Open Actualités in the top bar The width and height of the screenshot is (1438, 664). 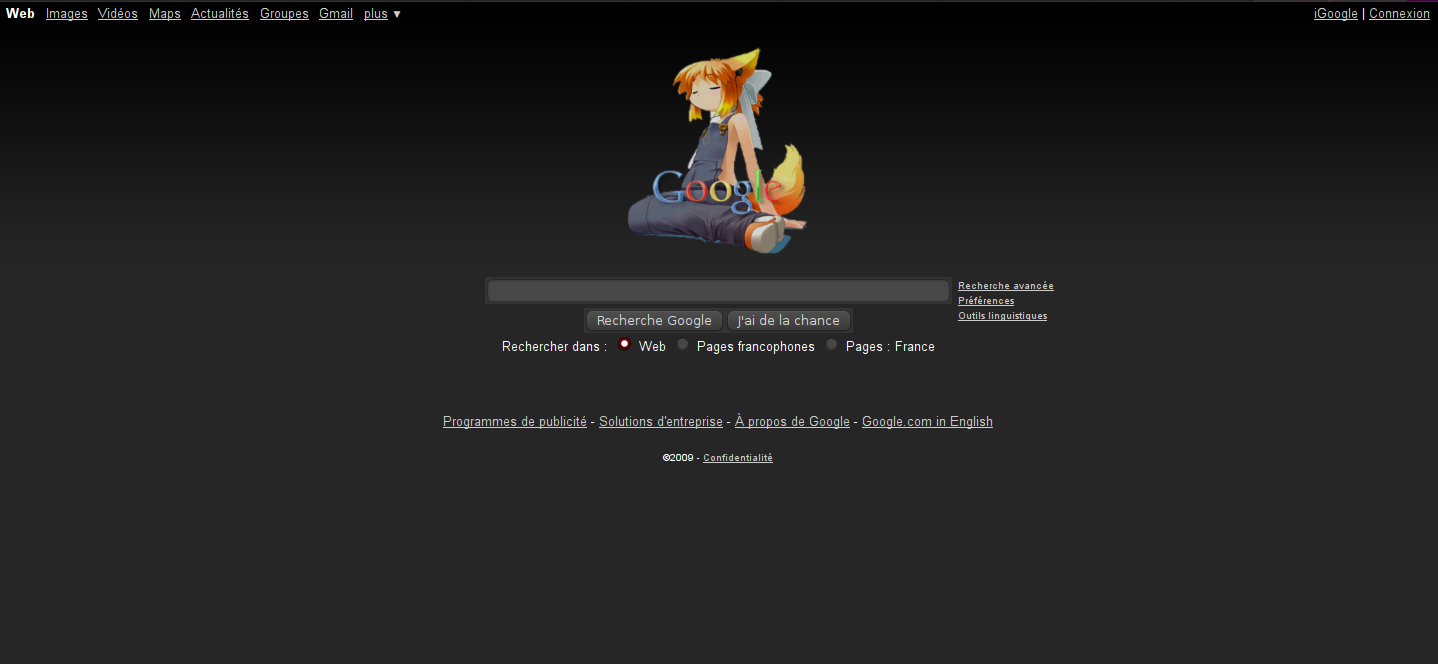point(220,14)
